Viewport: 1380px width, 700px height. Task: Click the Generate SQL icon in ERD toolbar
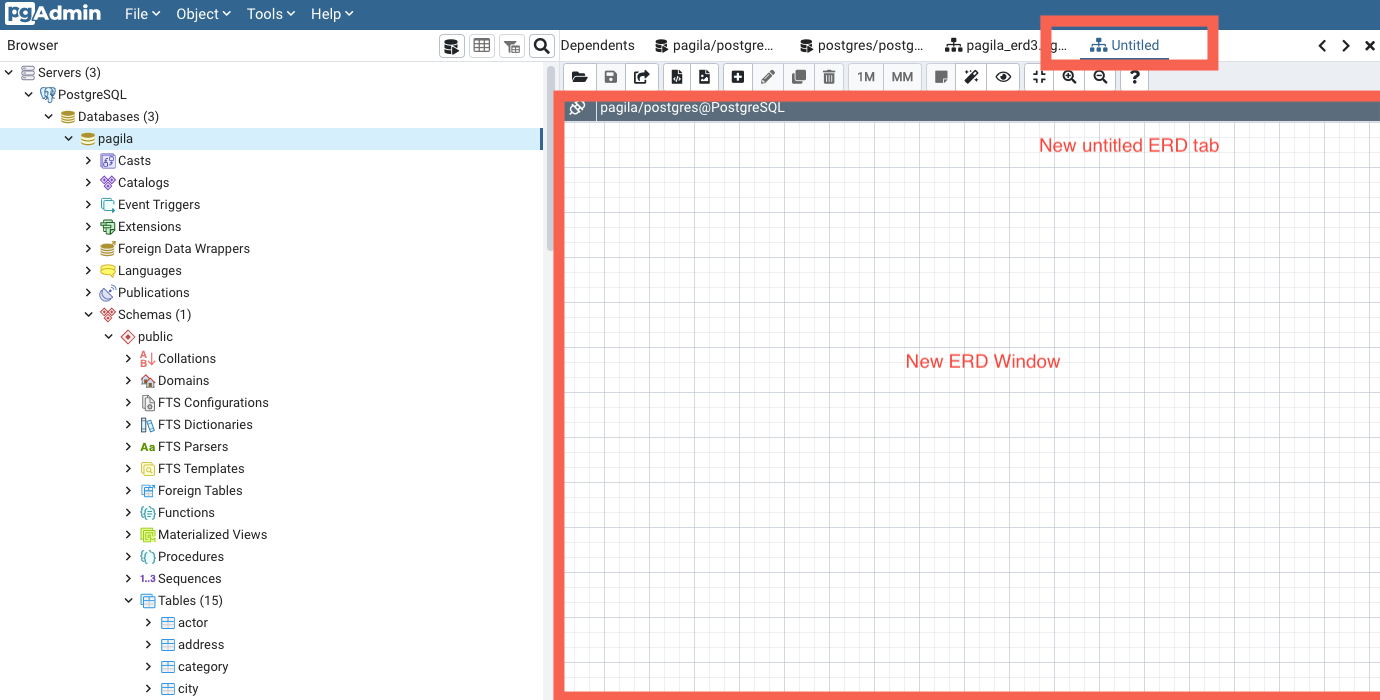click(676, 76)
